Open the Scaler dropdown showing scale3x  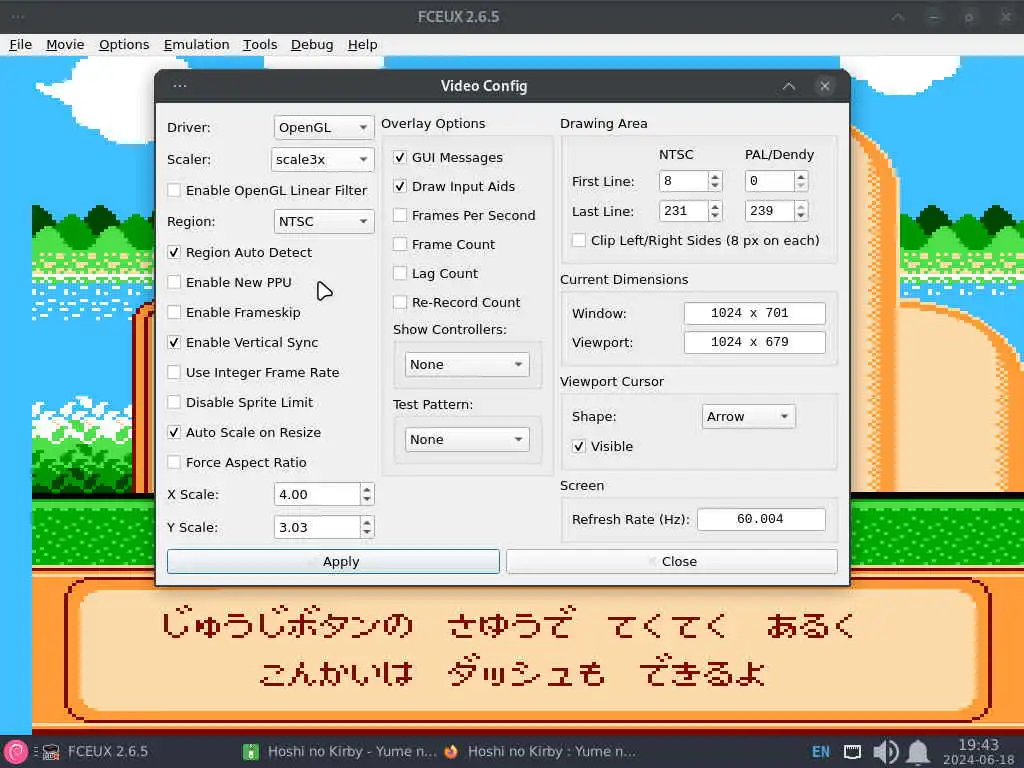pyautogui.click(x=322, y=159)
